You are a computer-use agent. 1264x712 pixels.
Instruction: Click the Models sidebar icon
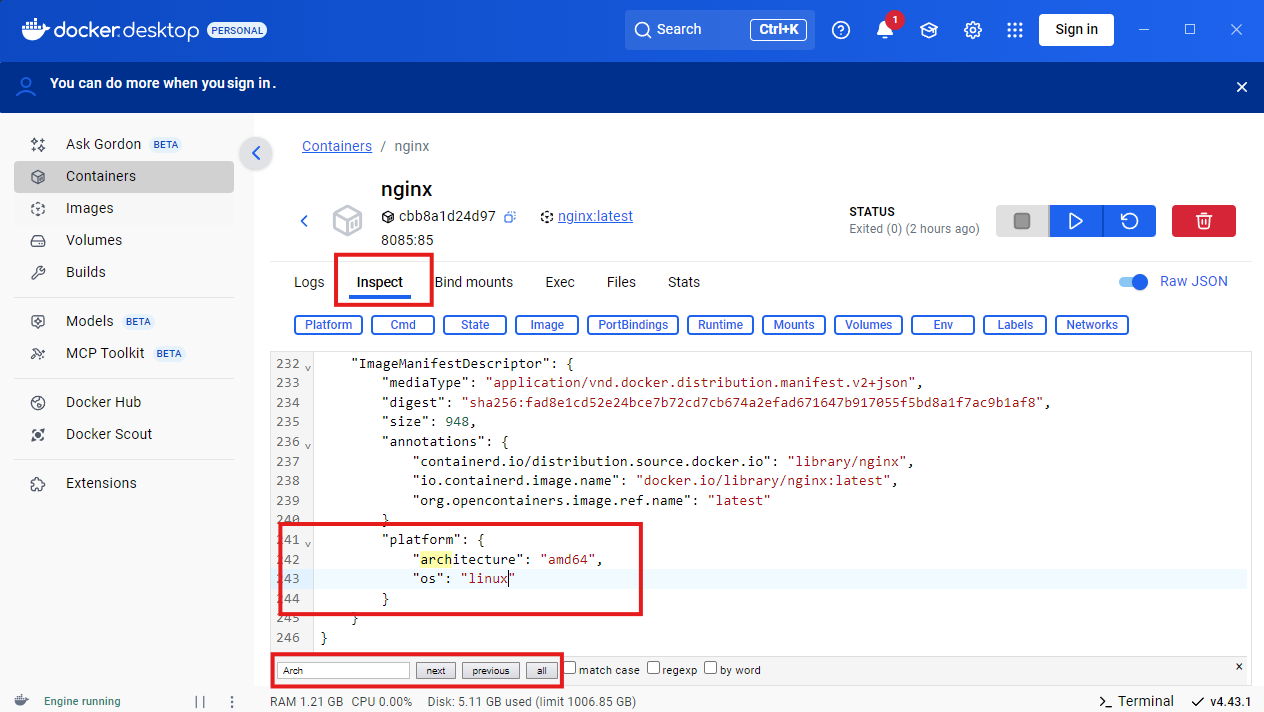38,321
